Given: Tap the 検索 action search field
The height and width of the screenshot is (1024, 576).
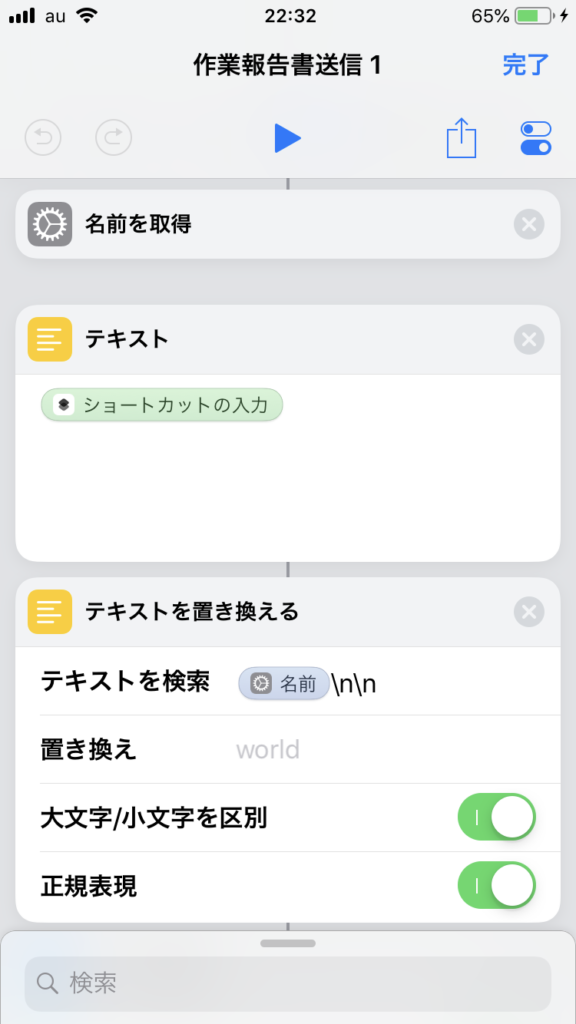Looking at the screenshot, I should 288,983.
